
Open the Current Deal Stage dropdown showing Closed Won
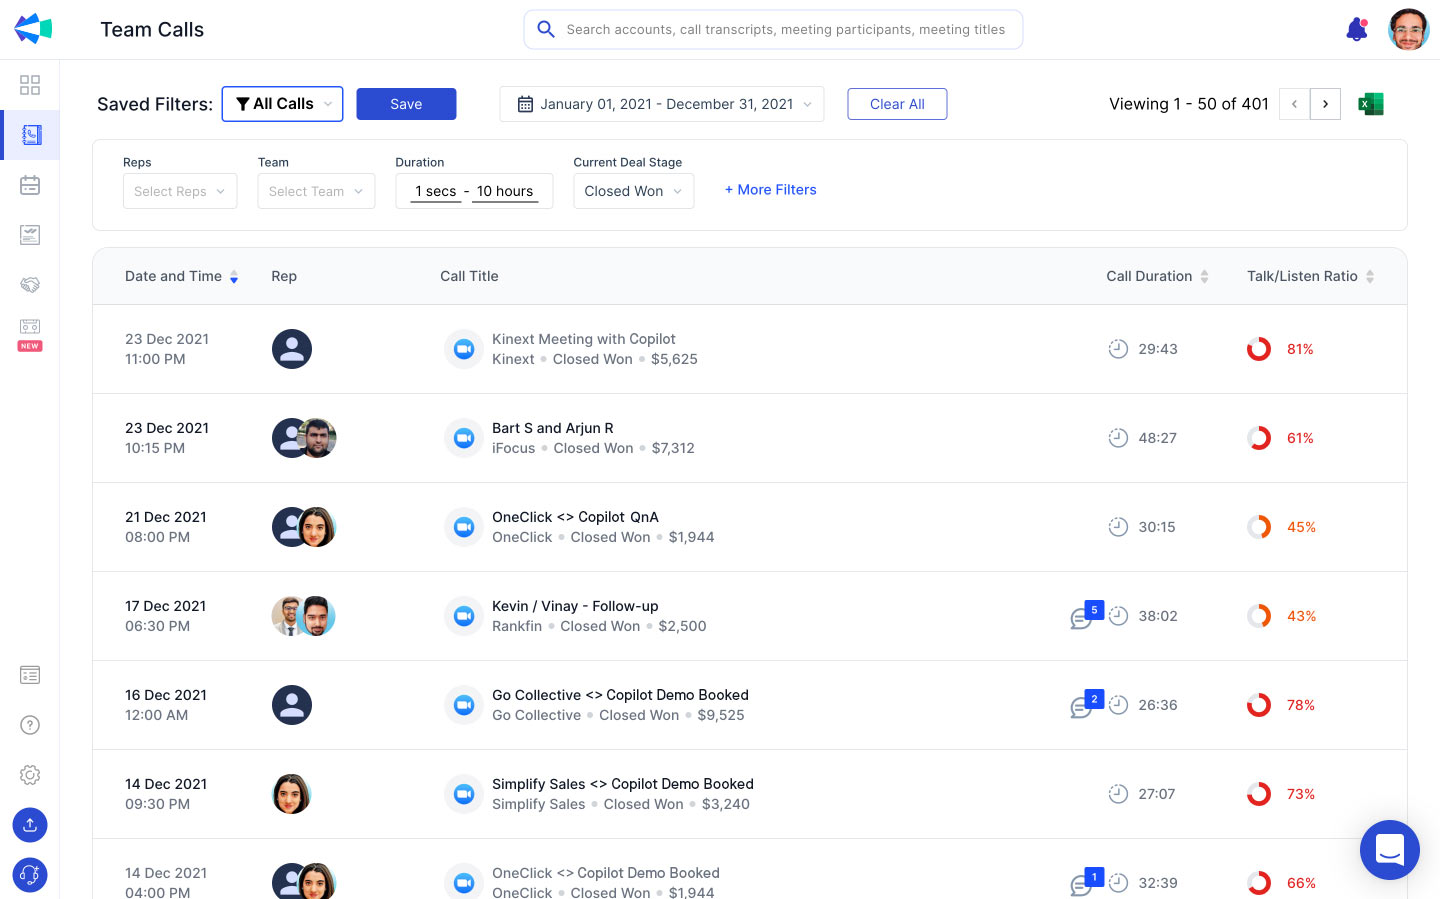pyautogui.click(x=633, y=191)
